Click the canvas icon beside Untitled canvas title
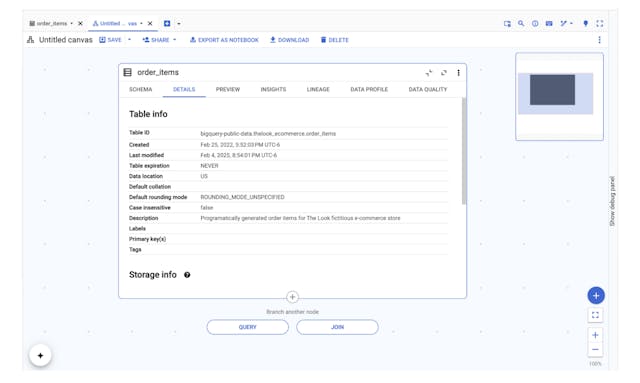The height and width of the screenshot is (383, 640). coord(31,40)
